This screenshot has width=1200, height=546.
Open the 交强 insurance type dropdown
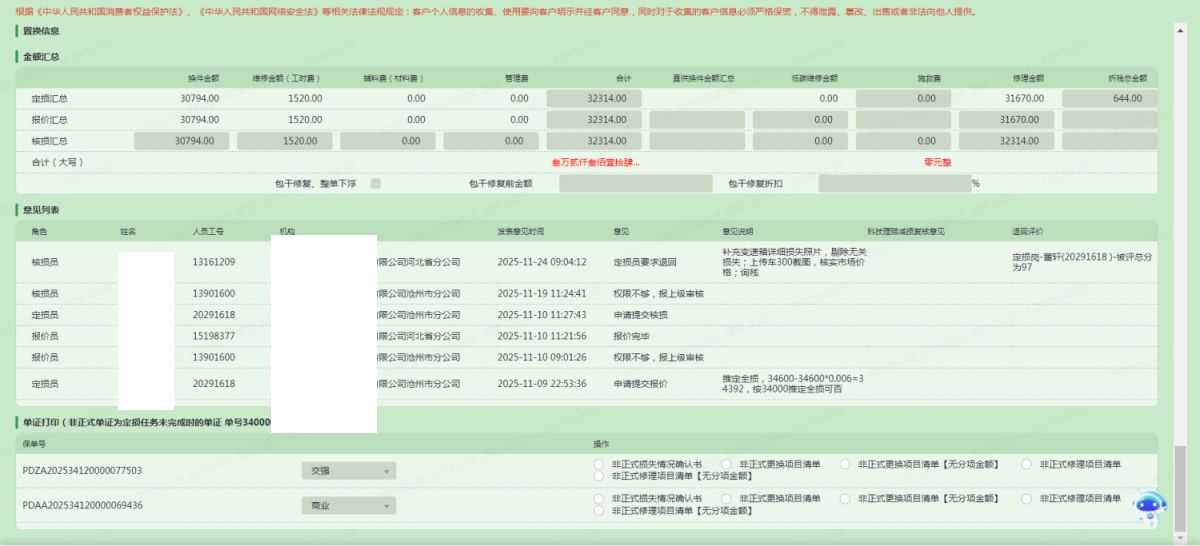click(348, 471)
